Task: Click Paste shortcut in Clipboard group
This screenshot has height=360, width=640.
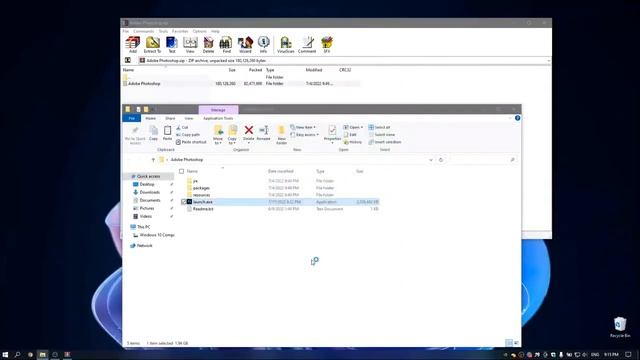Action: (x=191, y=142)
